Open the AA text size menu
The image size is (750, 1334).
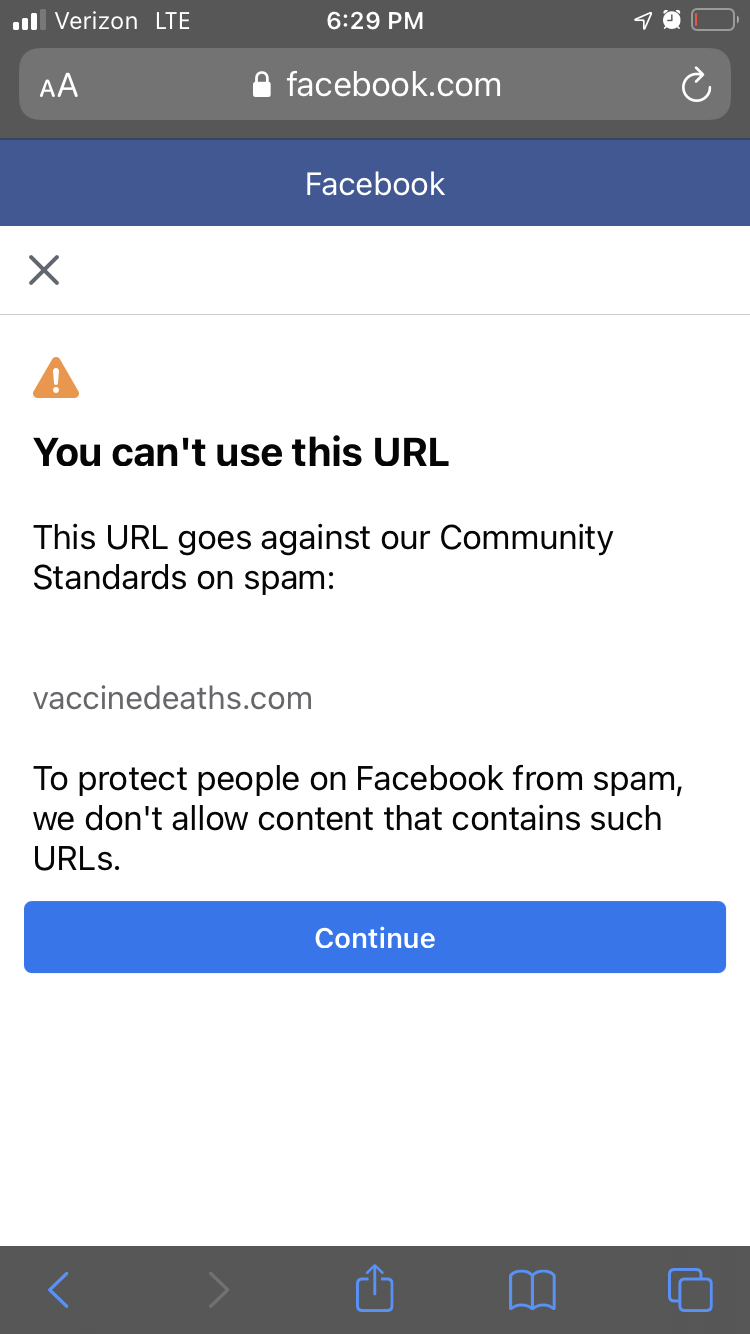(59, 86)
